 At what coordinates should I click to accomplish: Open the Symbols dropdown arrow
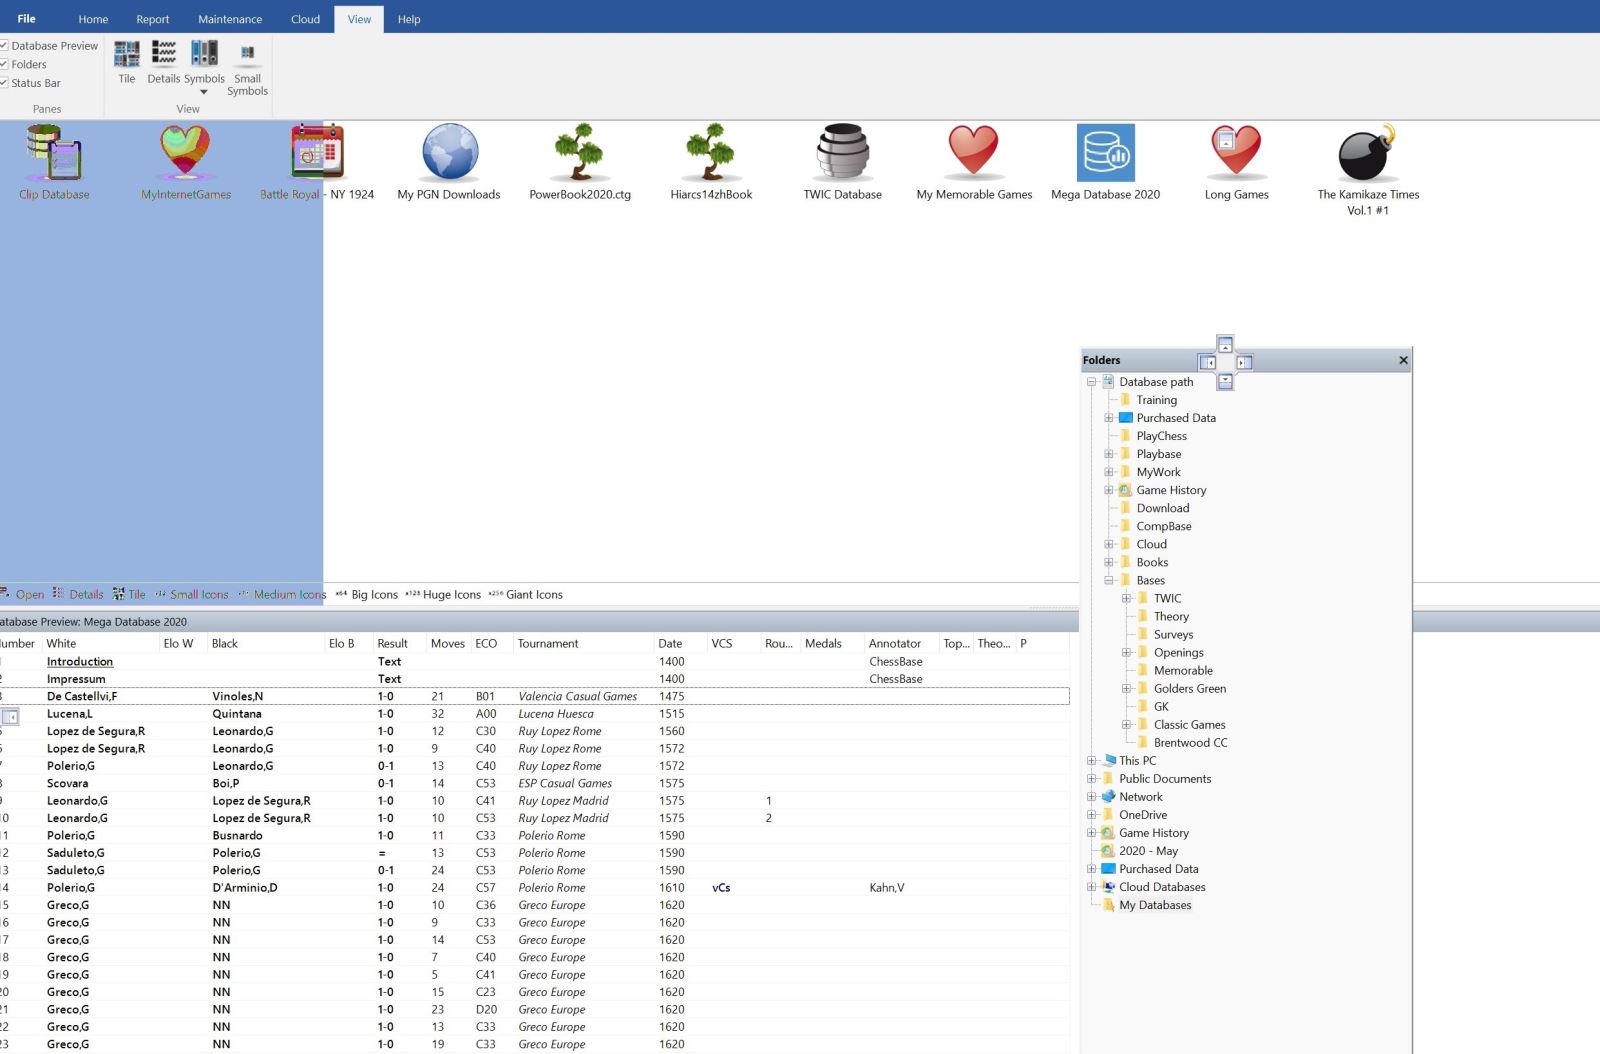(204, 92)
